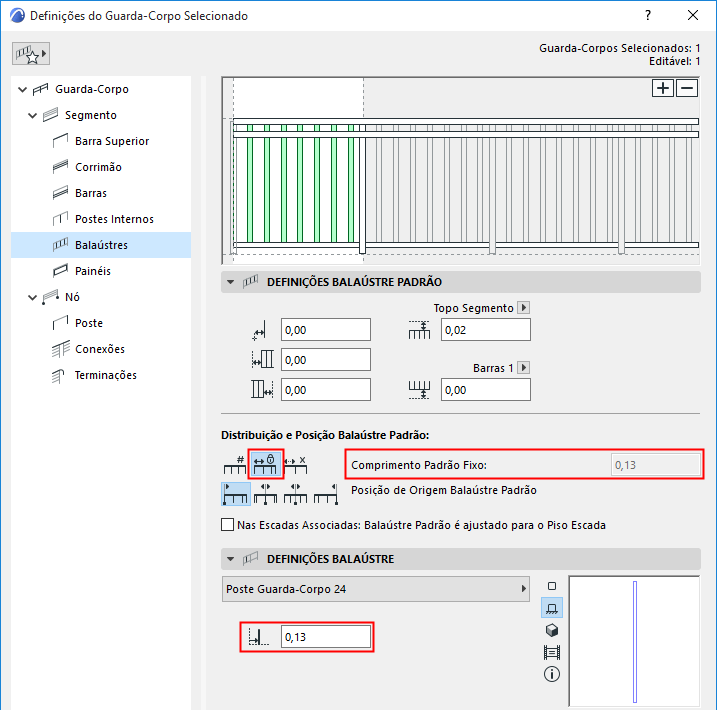Zoom out the railing preview with minus
Viewport: 717px width, 710px height.
pos(687,88)
